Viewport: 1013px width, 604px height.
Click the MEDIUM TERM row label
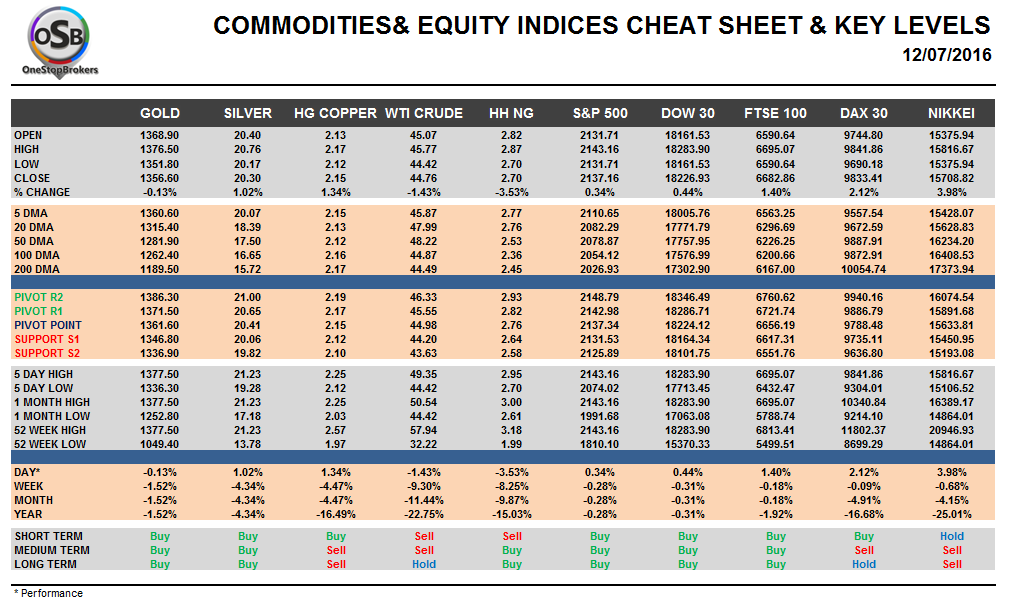(52, 550)
